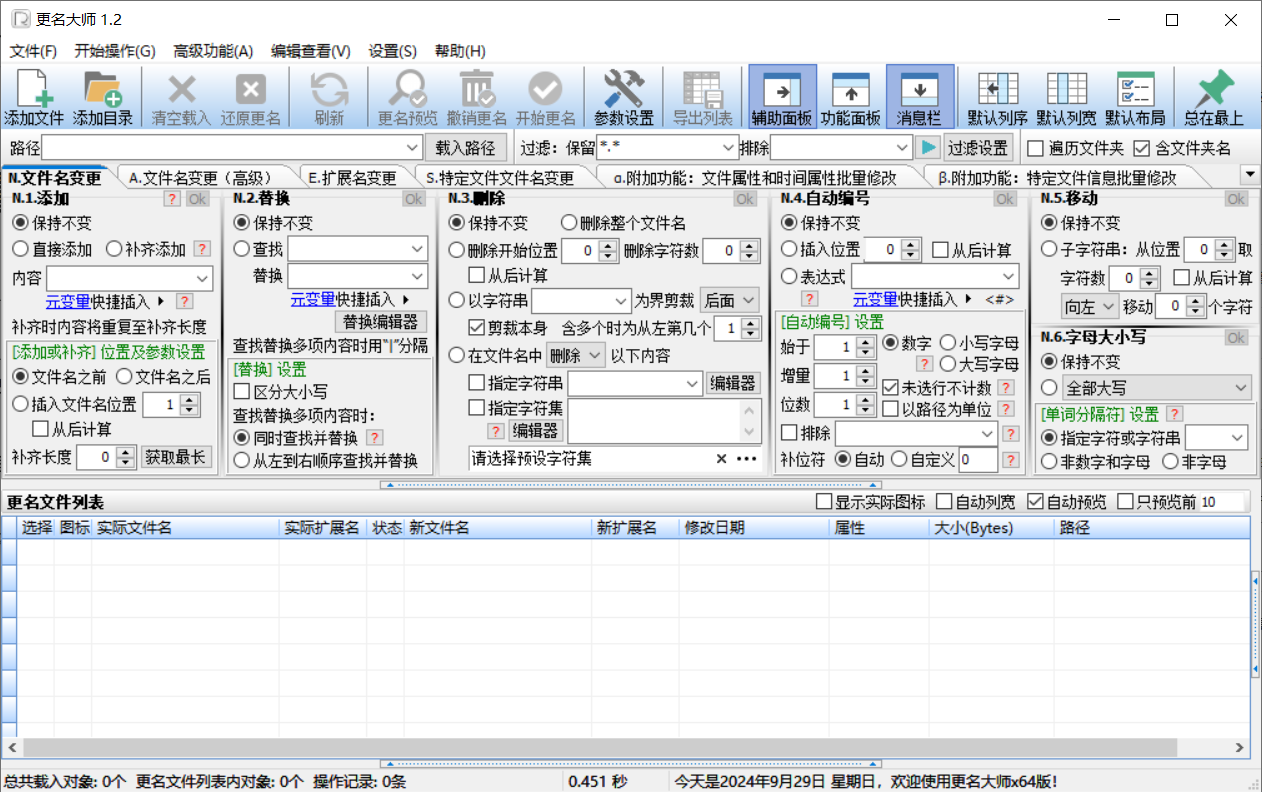The width and height of the screenshot is (1262, 792).
Task: Select the 小写字母 radio option
Action: (x=947, y=343)
